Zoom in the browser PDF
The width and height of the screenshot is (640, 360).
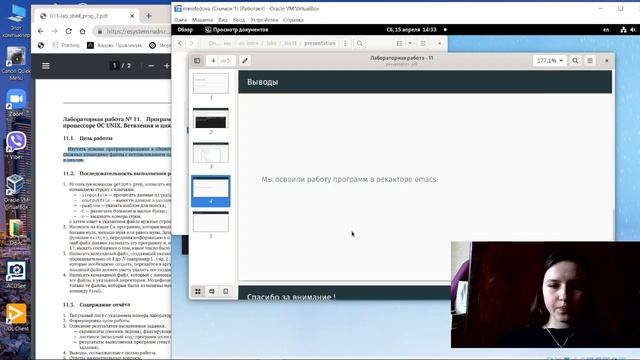click(167, 66)
